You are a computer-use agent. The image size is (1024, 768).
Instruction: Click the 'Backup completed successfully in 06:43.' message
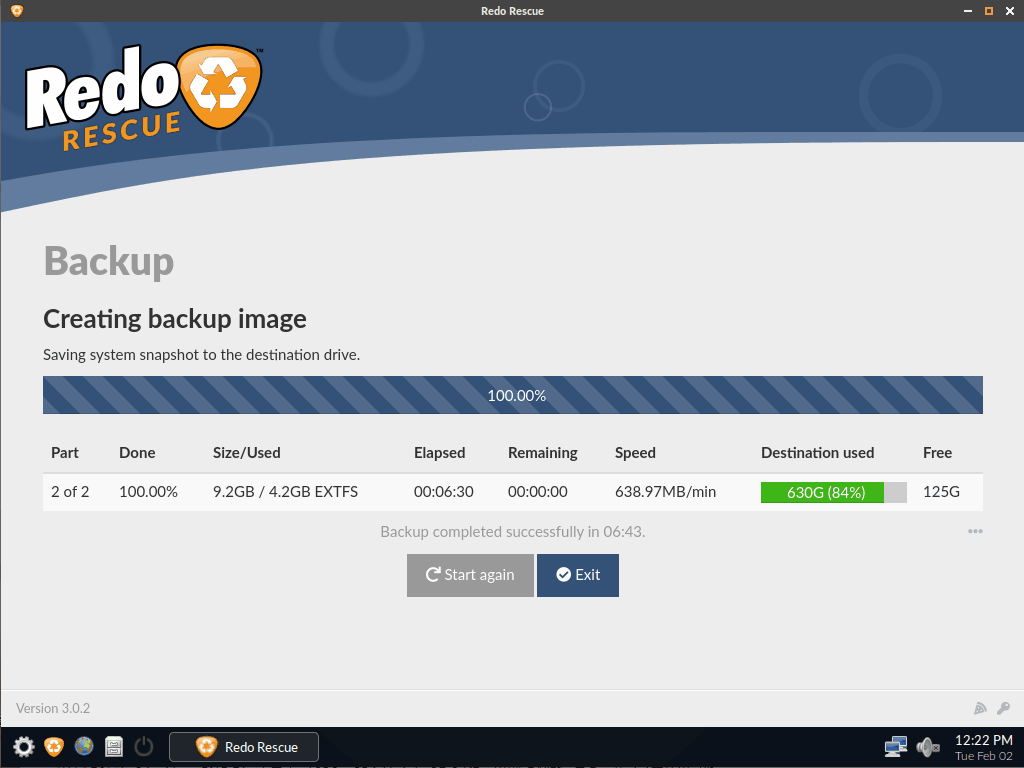click(x=513, y=532)
